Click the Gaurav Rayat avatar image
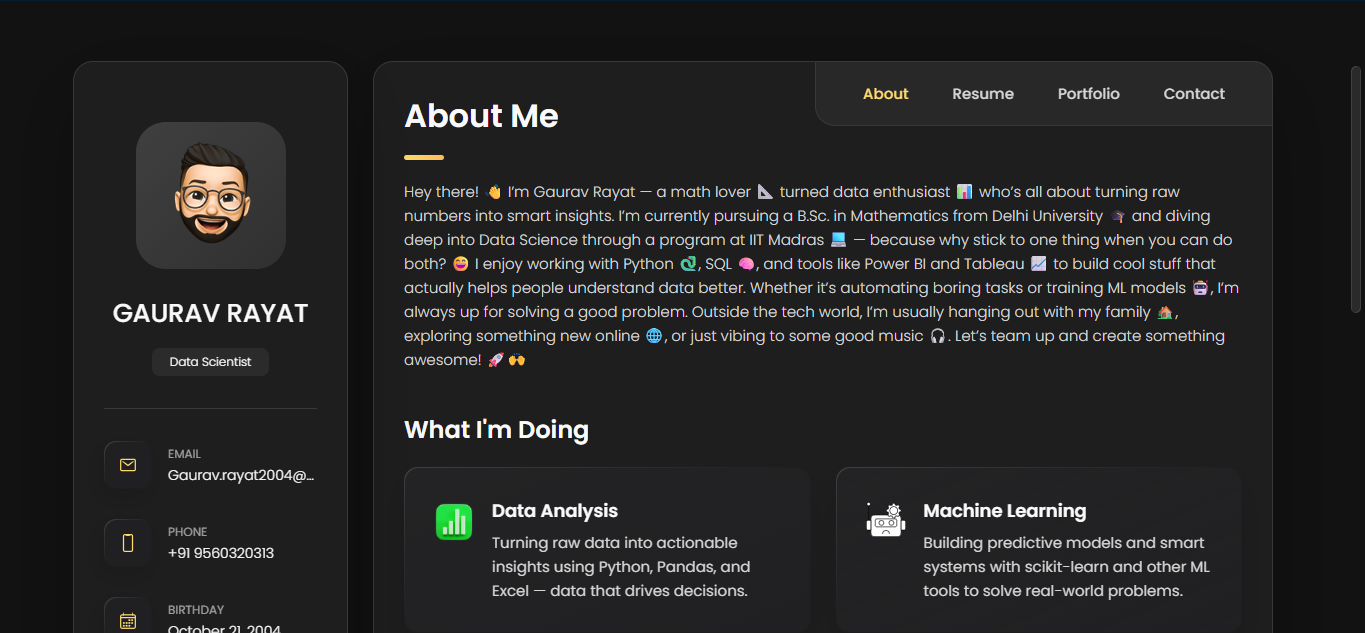Viewport: 1365px width, 633px height. tap(211, 195)
